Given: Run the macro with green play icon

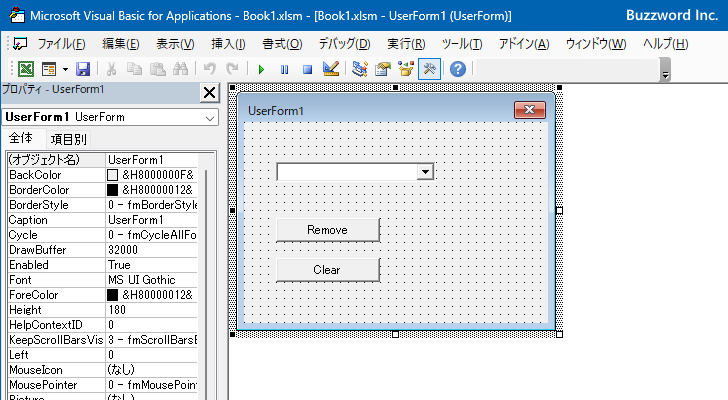Looking at the screenshot, I should point(261,70).
